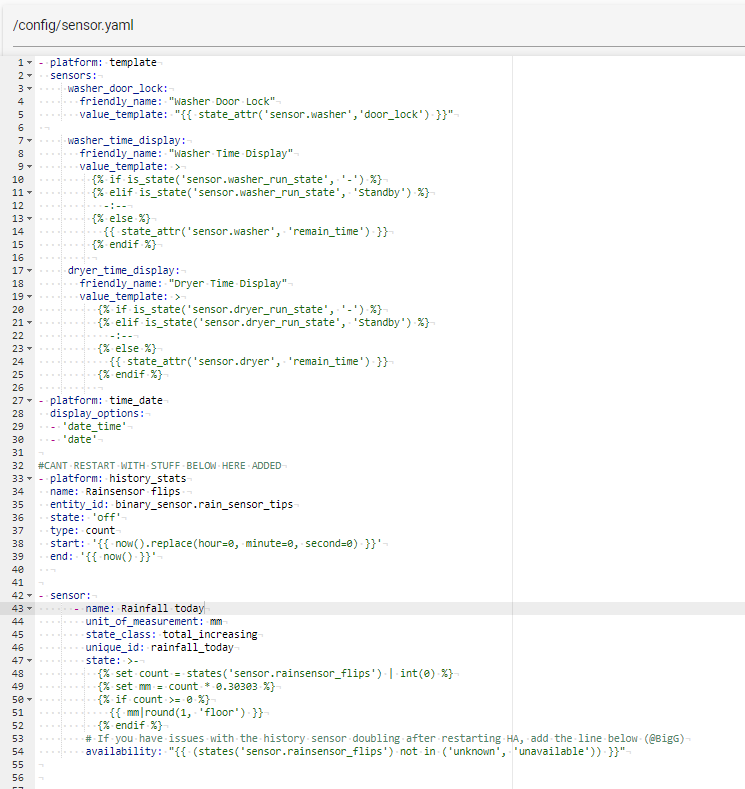Fold the display_options list on line 28
This screenshot has height=789, width=745.
pos(29,413)
